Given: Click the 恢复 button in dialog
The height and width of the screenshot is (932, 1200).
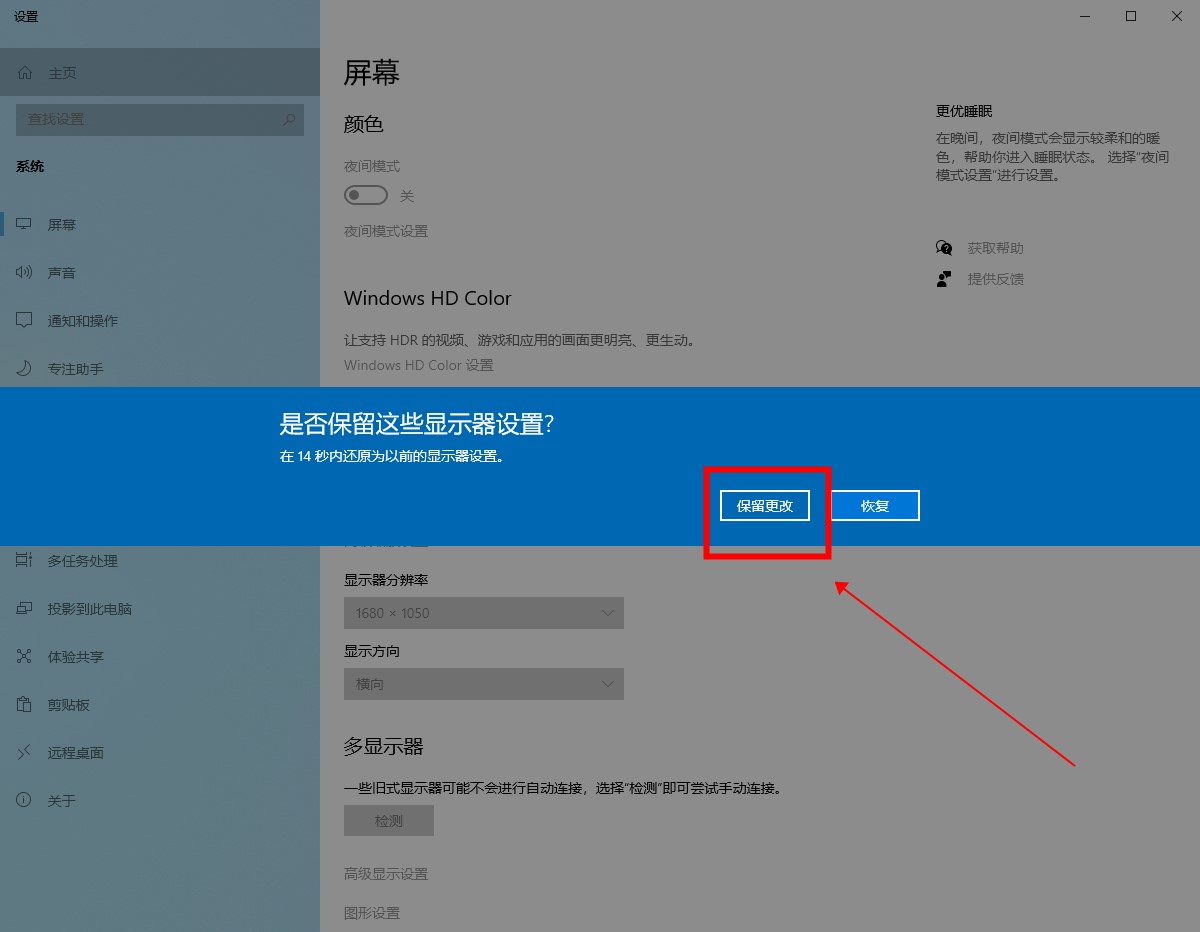Looking at the screenshot, I should tap(875, 506).
